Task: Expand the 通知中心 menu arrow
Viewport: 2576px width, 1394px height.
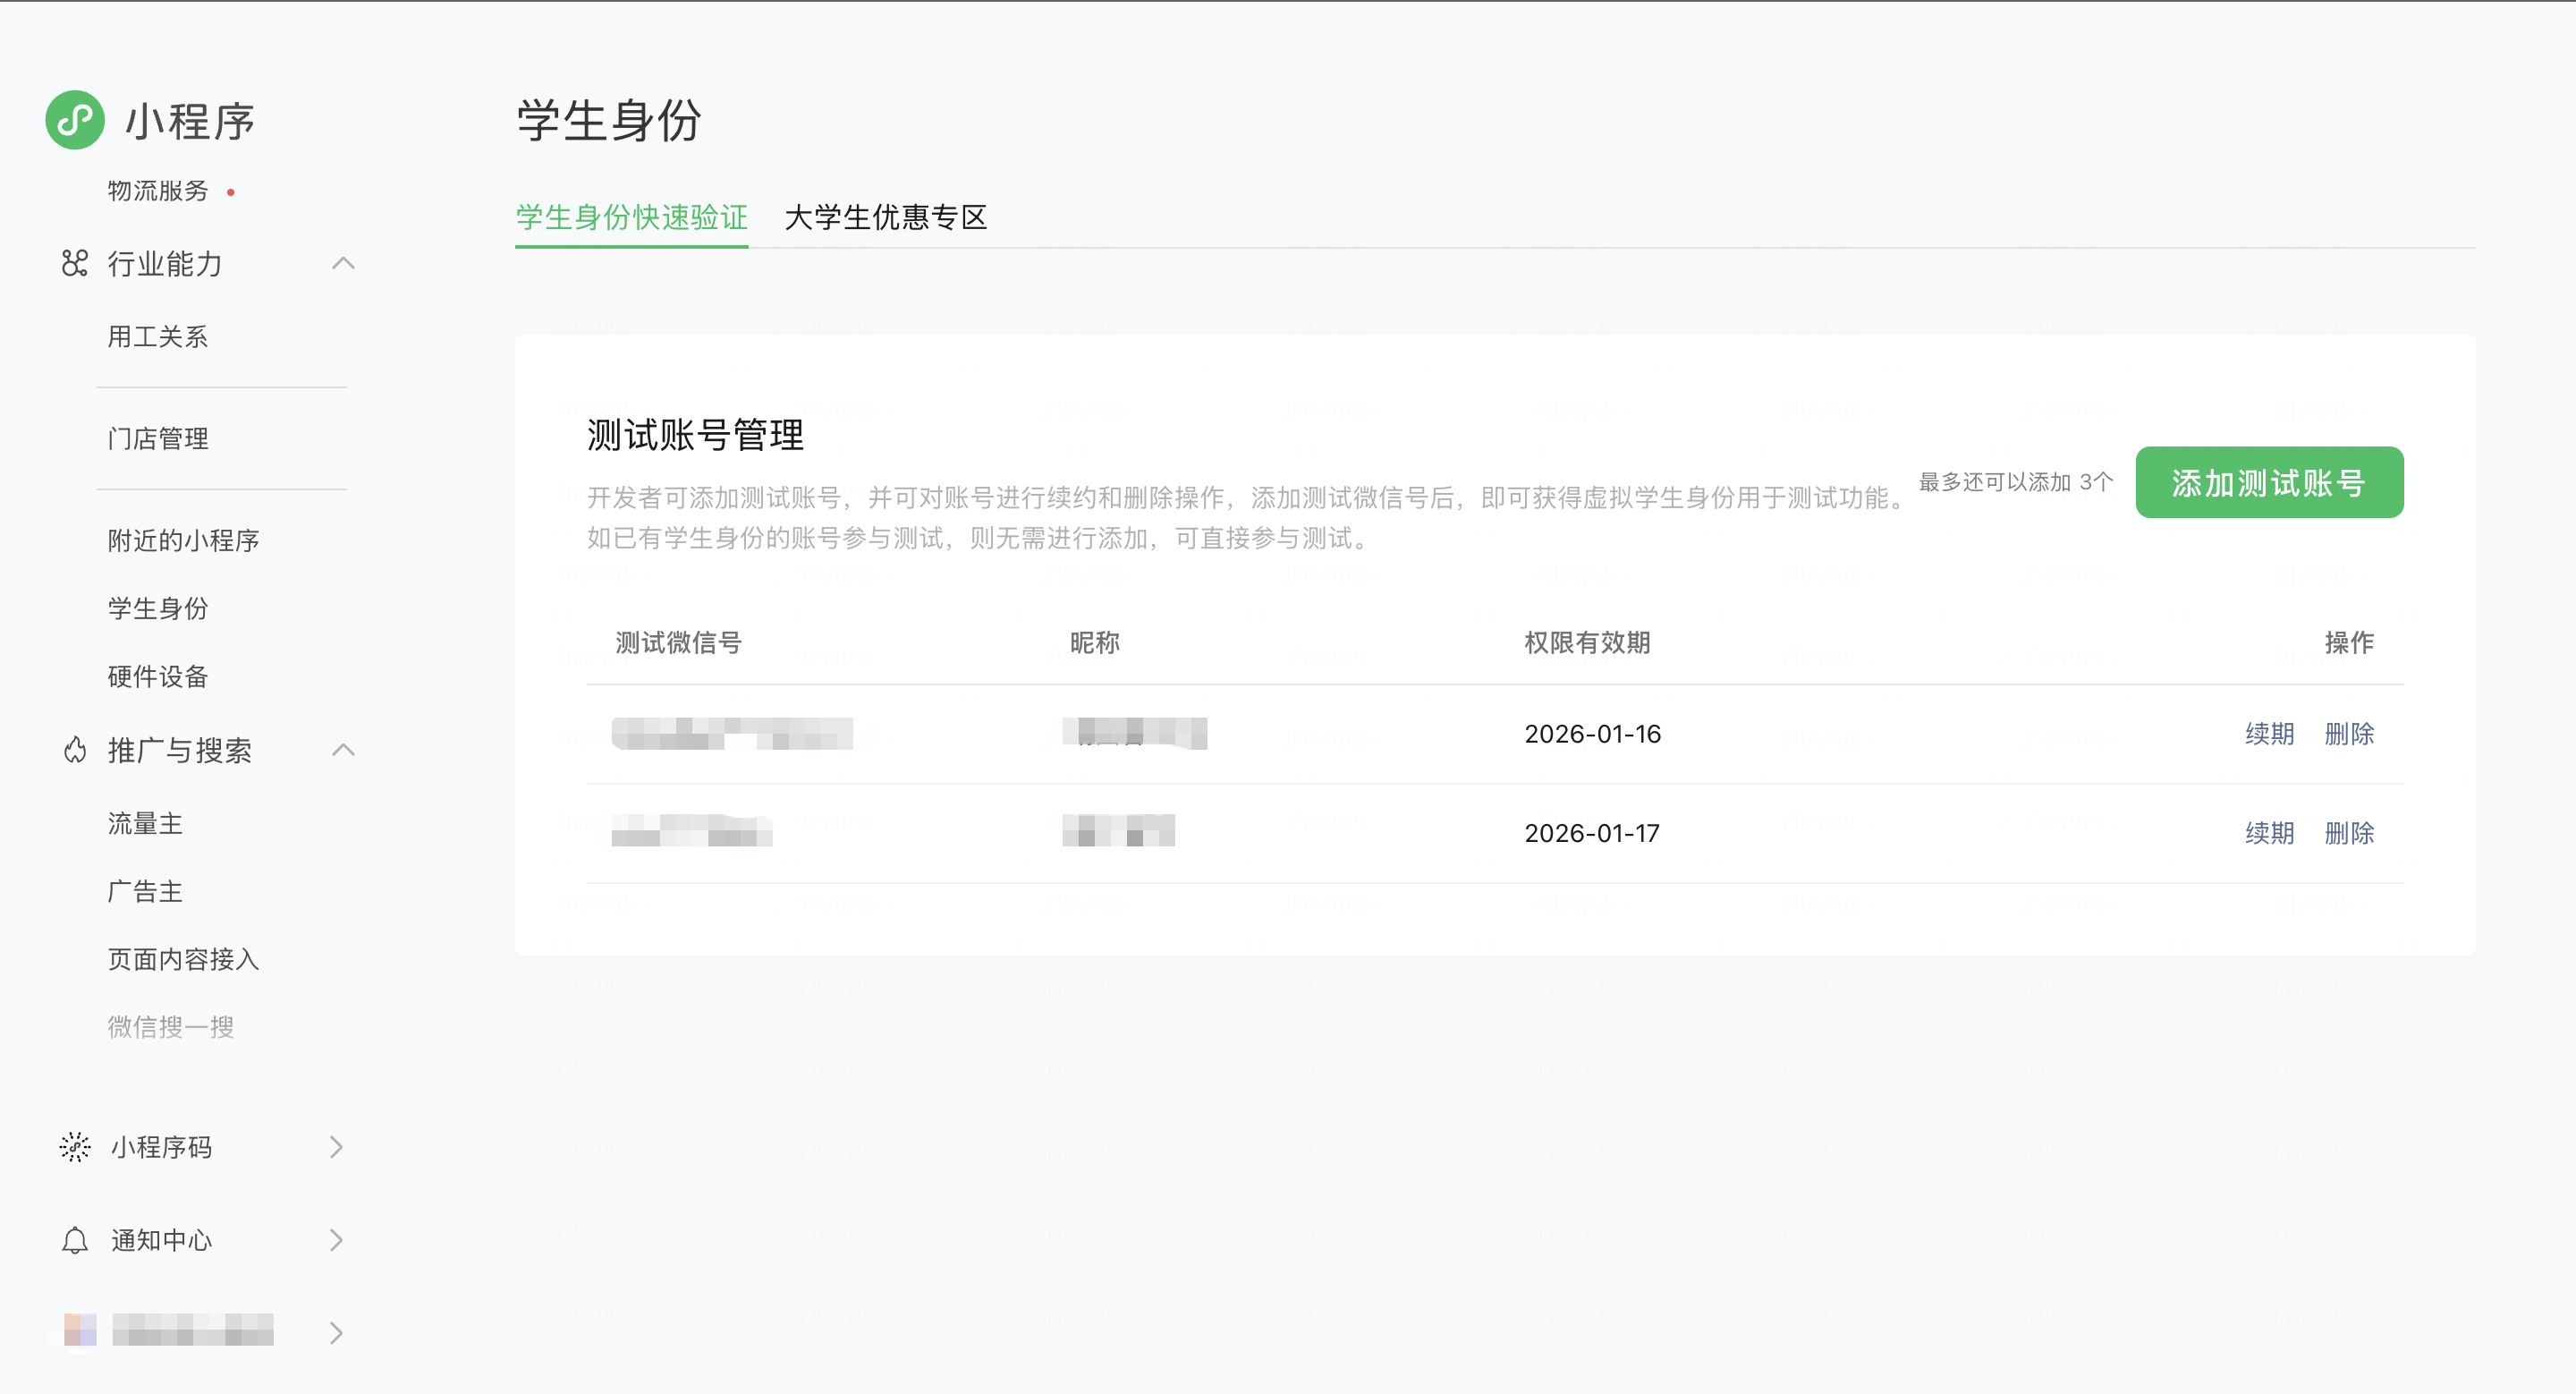Action: pos(337,1240)
